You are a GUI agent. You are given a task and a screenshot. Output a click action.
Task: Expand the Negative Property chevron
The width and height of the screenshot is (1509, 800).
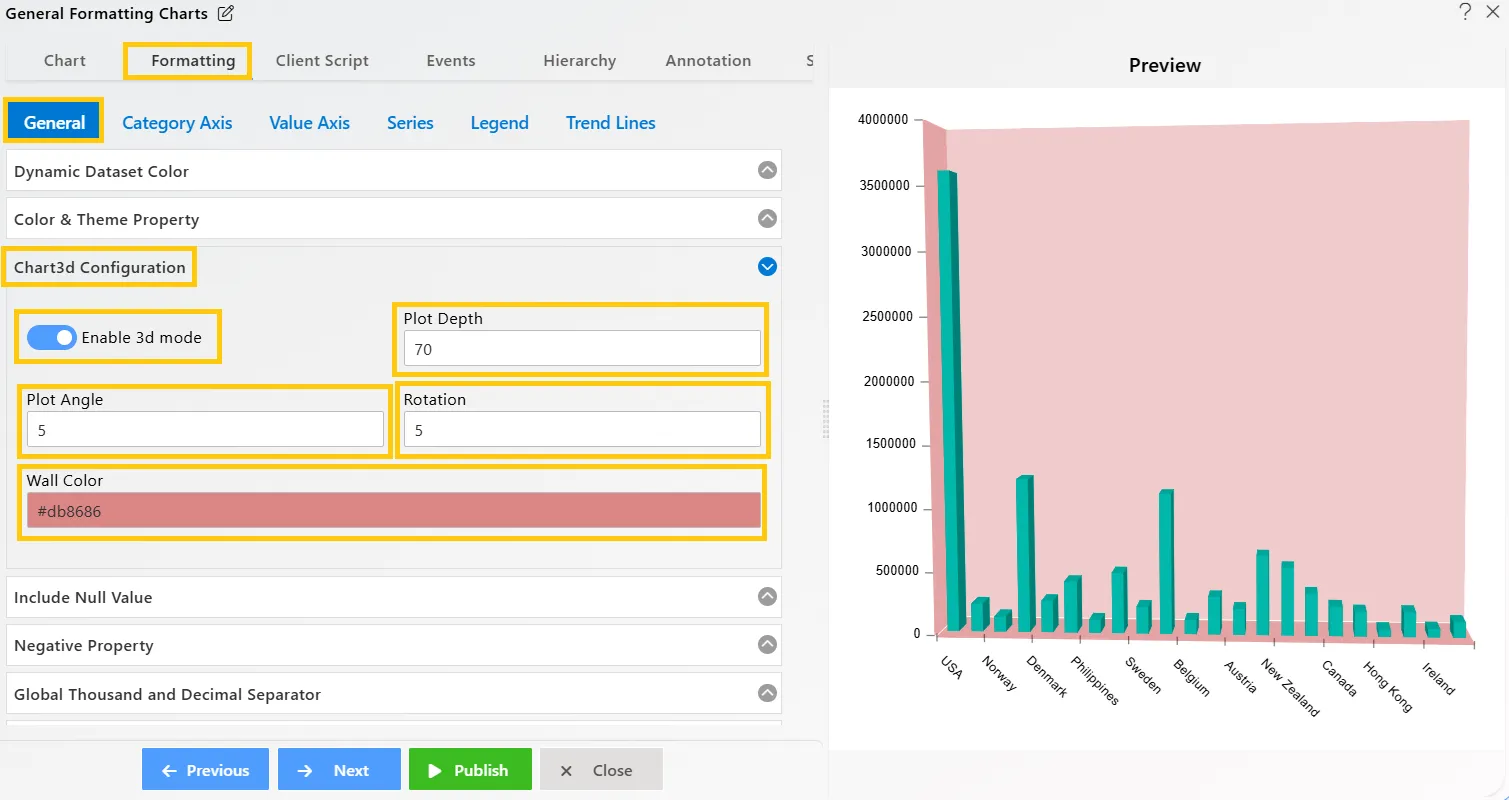tap(767, 644)
